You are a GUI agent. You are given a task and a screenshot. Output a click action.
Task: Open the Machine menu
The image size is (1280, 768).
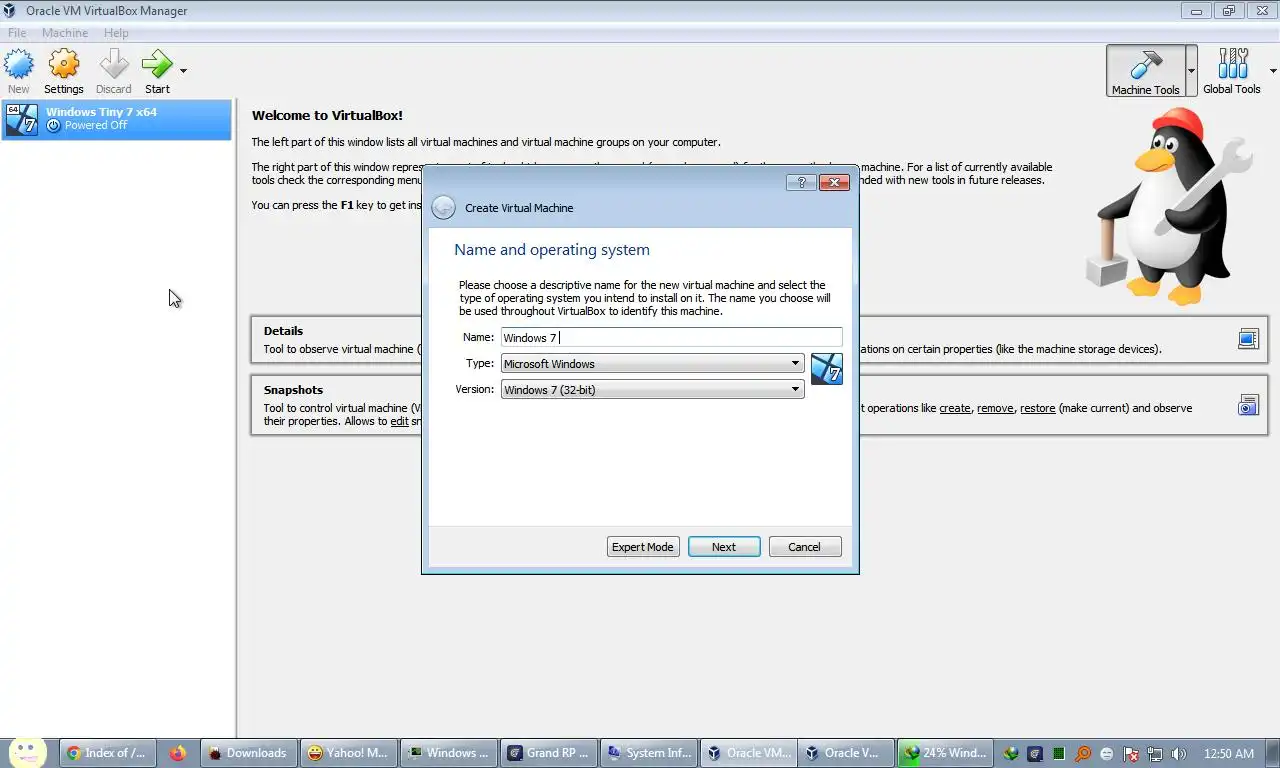click(65, 33)
